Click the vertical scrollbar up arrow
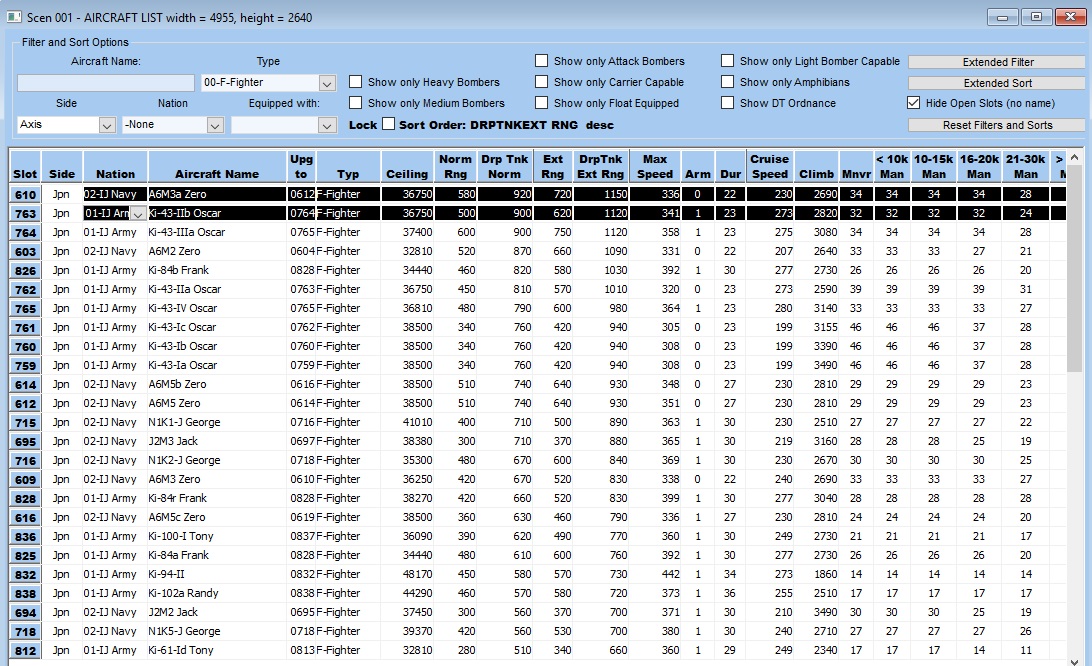 (1075, 157)
